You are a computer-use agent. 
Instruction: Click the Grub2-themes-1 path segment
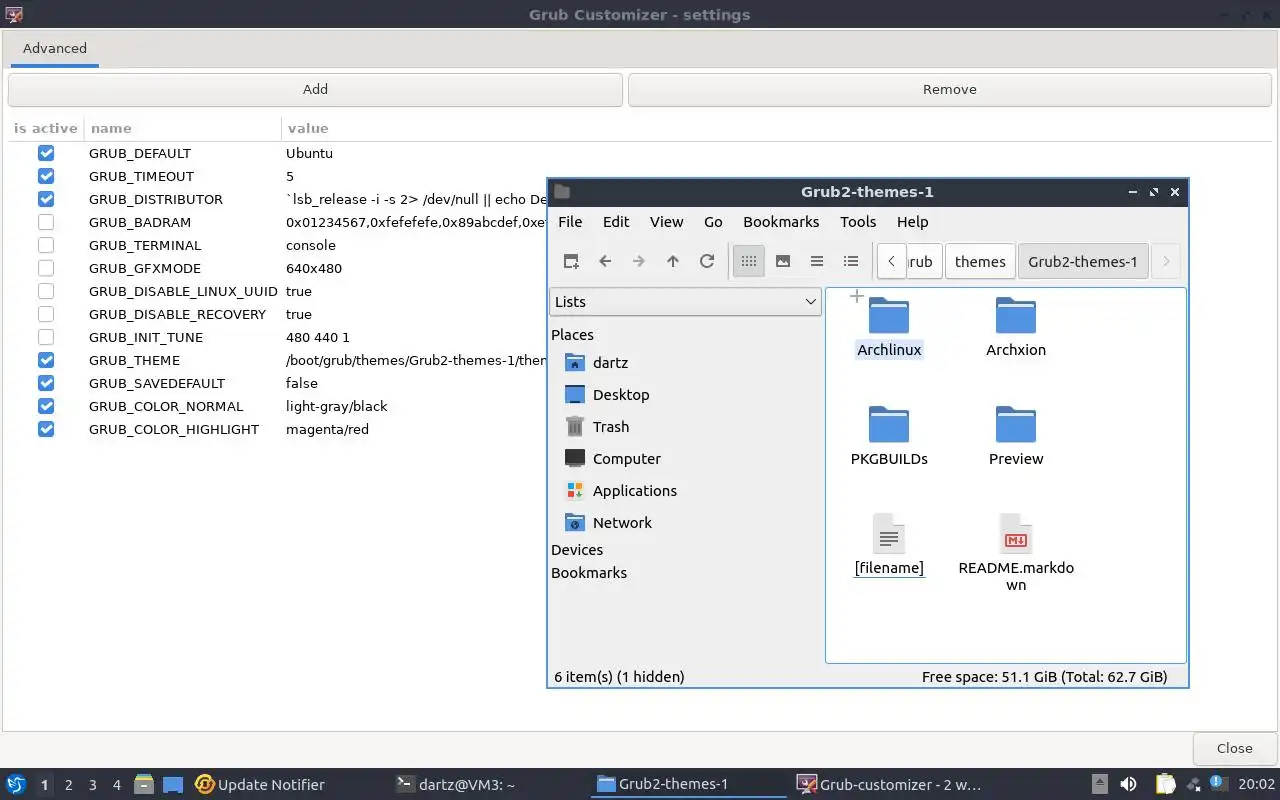click(1083, 262)
